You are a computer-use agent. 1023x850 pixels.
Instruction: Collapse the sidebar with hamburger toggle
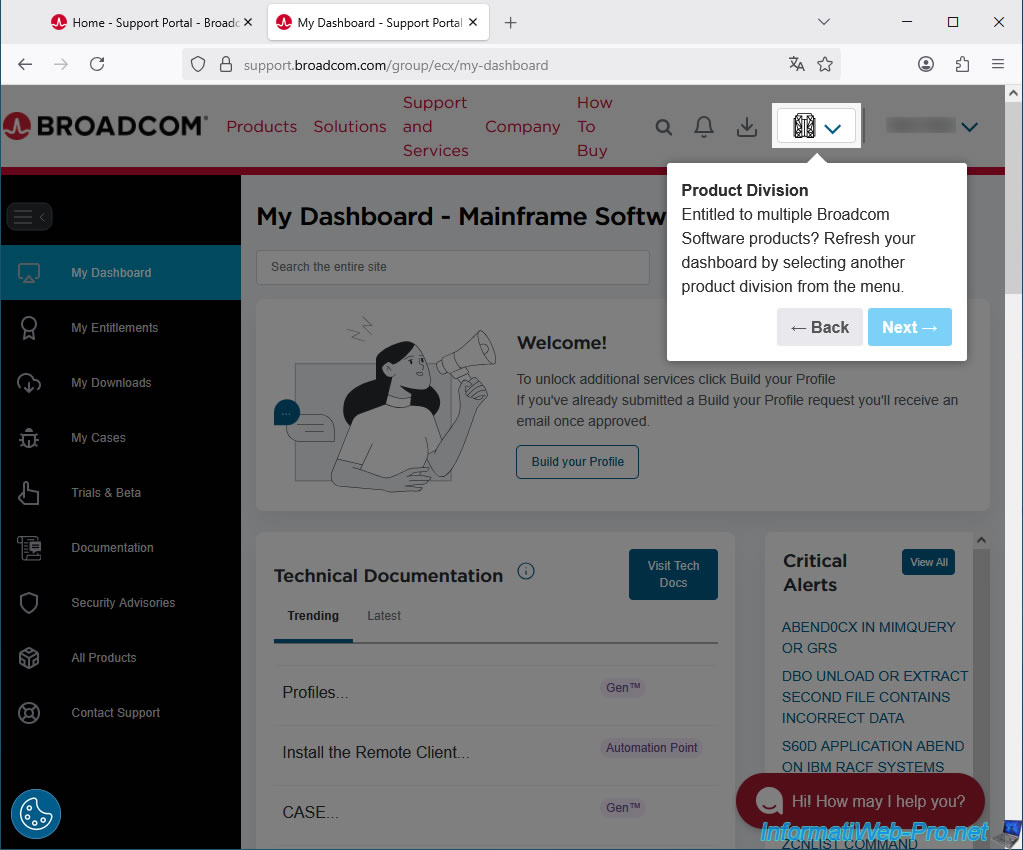tap(28, 216)
